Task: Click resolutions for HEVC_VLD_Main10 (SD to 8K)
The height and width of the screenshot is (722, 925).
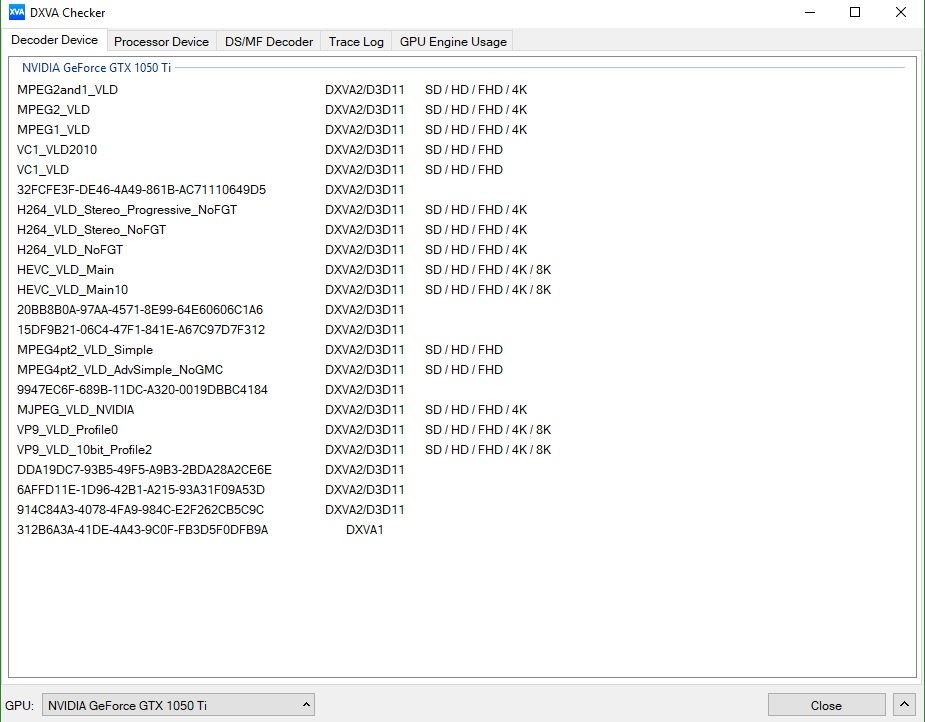Action: (488, 290)
